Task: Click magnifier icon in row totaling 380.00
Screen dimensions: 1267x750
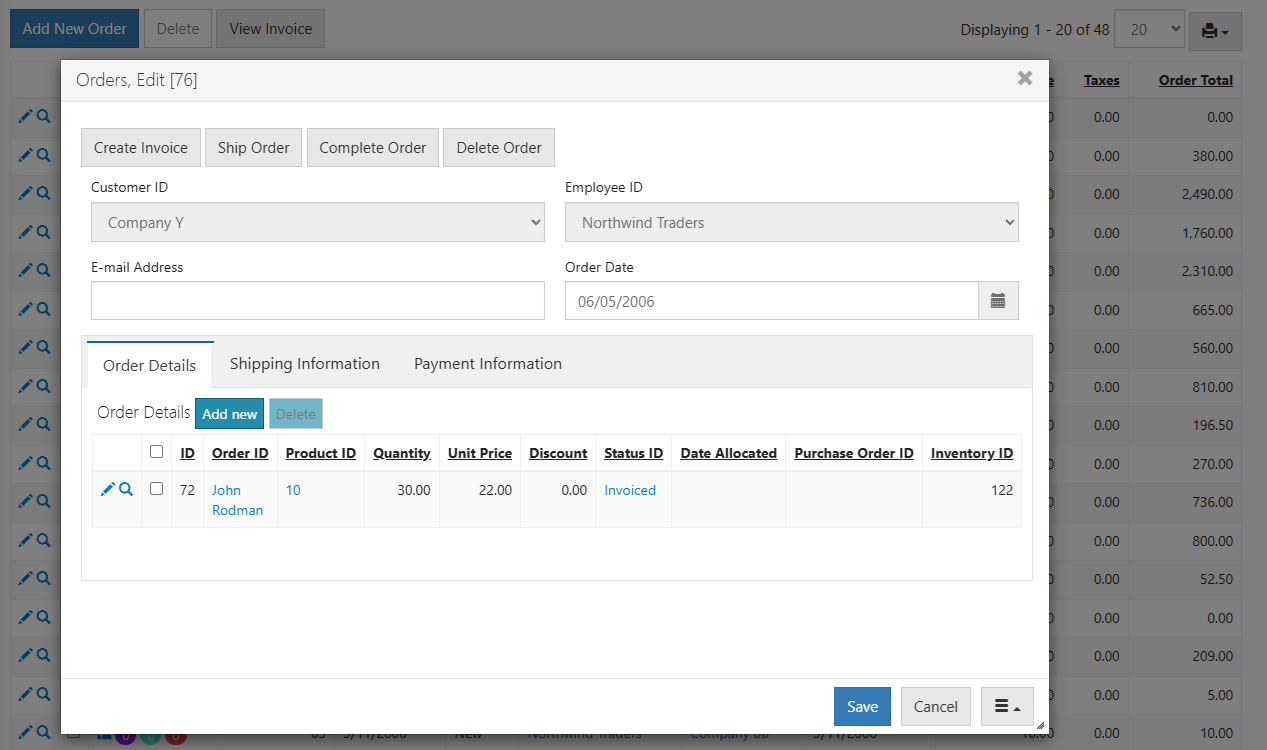Action: tap(43, 155)
